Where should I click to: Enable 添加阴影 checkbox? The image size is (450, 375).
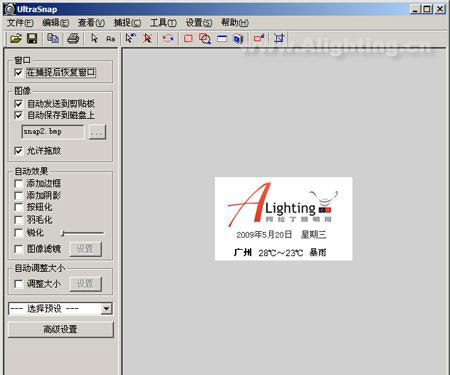(19, 195)
